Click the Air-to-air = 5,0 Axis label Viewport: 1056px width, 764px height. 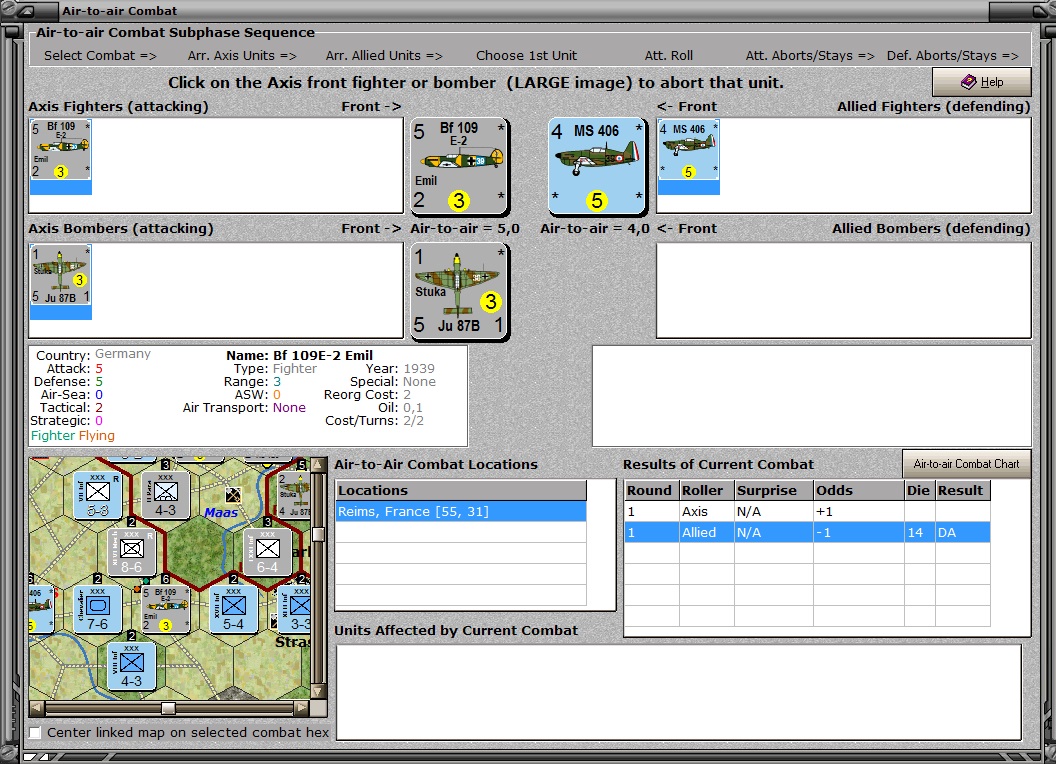pos(465,228)
